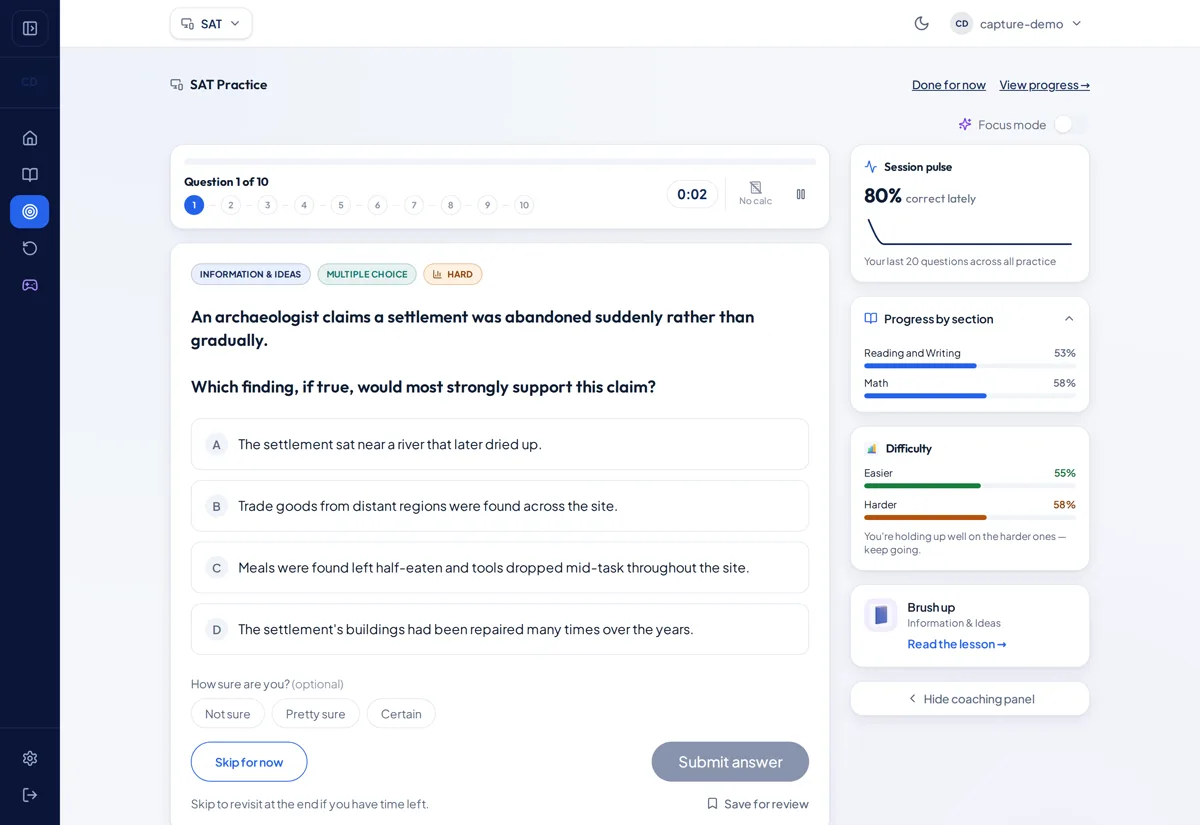Go to question 7
This screenshot has height=825, width=1200.
(x=414, y=205)
